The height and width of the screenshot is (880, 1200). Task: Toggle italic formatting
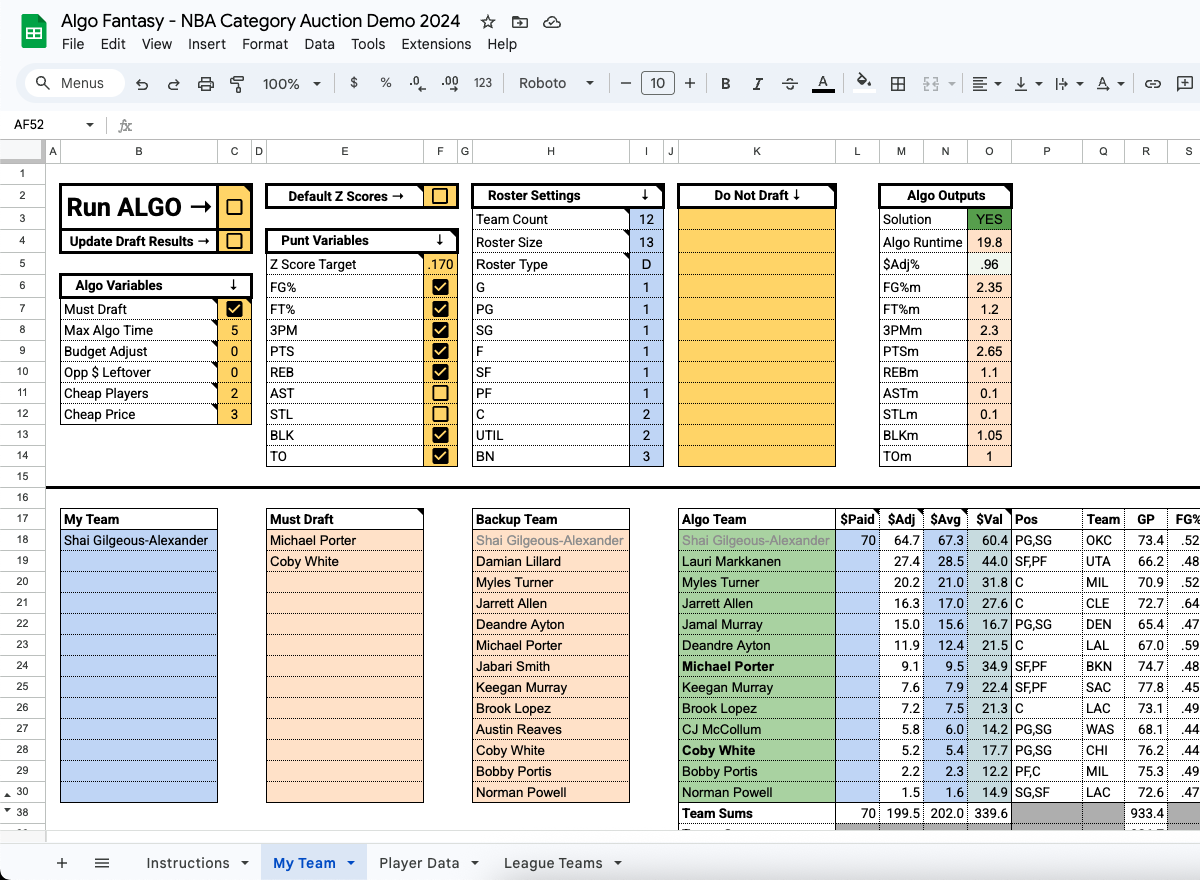[x=758, y=84]
